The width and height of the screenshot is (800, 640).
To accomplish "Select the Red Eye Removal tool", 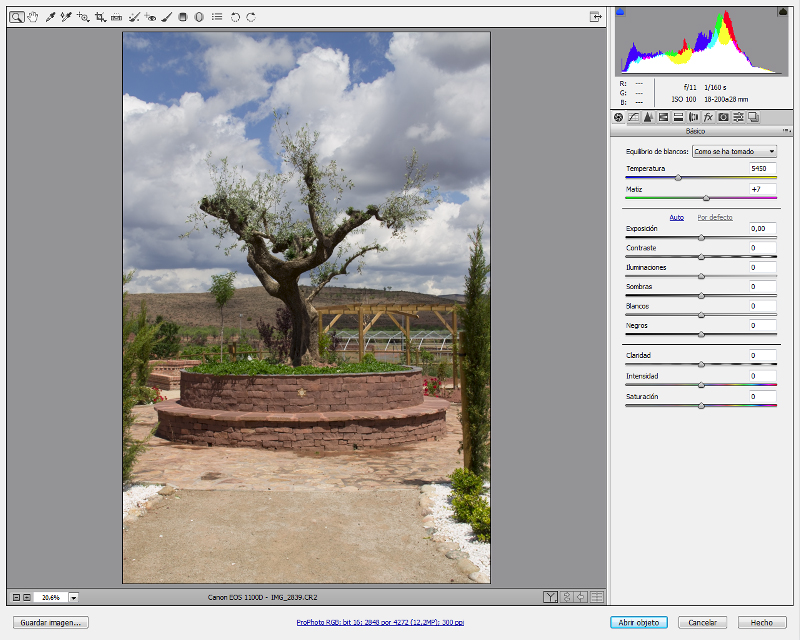I will (150, 17).
